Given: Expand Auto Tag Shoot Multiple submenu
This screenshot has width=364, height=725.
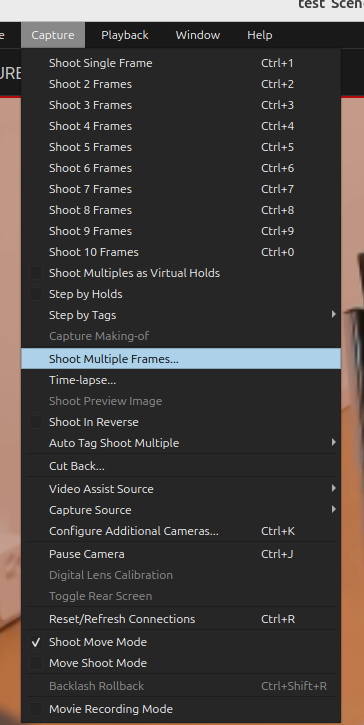Looking at the screenshot, I should [x=181, y=443].
